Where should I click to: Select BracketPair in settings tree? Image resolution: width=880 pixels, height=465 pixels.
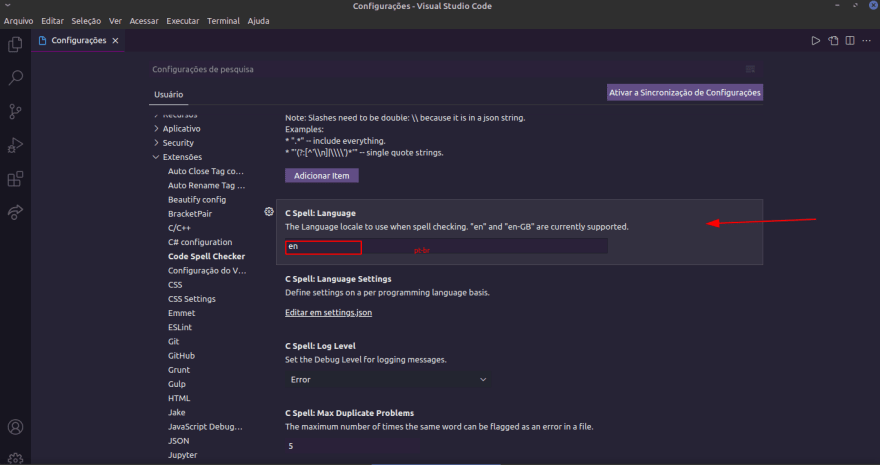pos(190,214)
